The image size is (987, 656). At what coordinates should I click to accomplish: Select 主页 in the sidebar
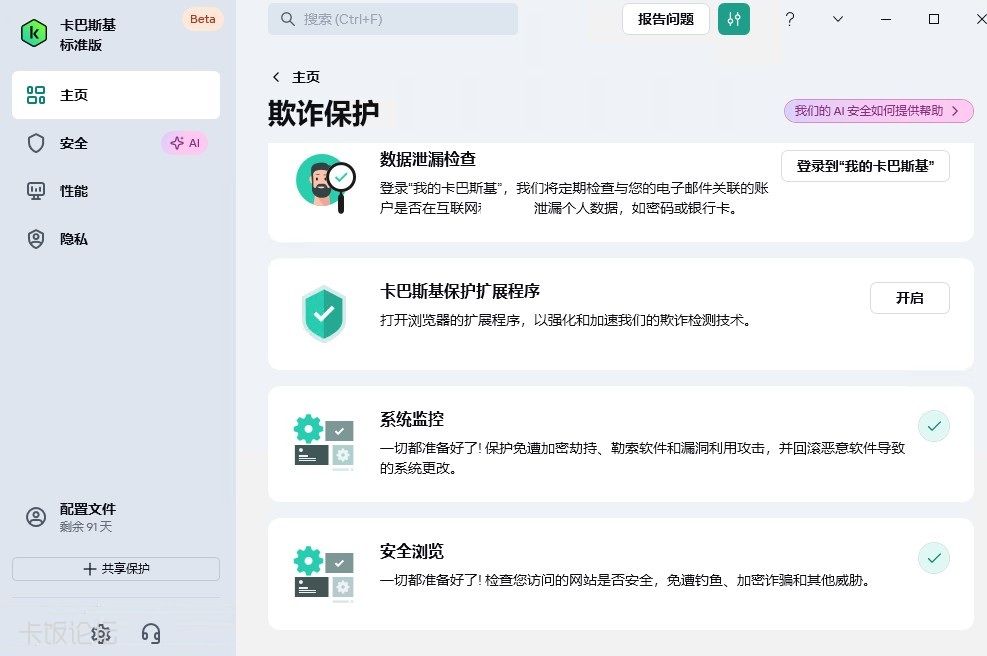[x=116, y=95]
